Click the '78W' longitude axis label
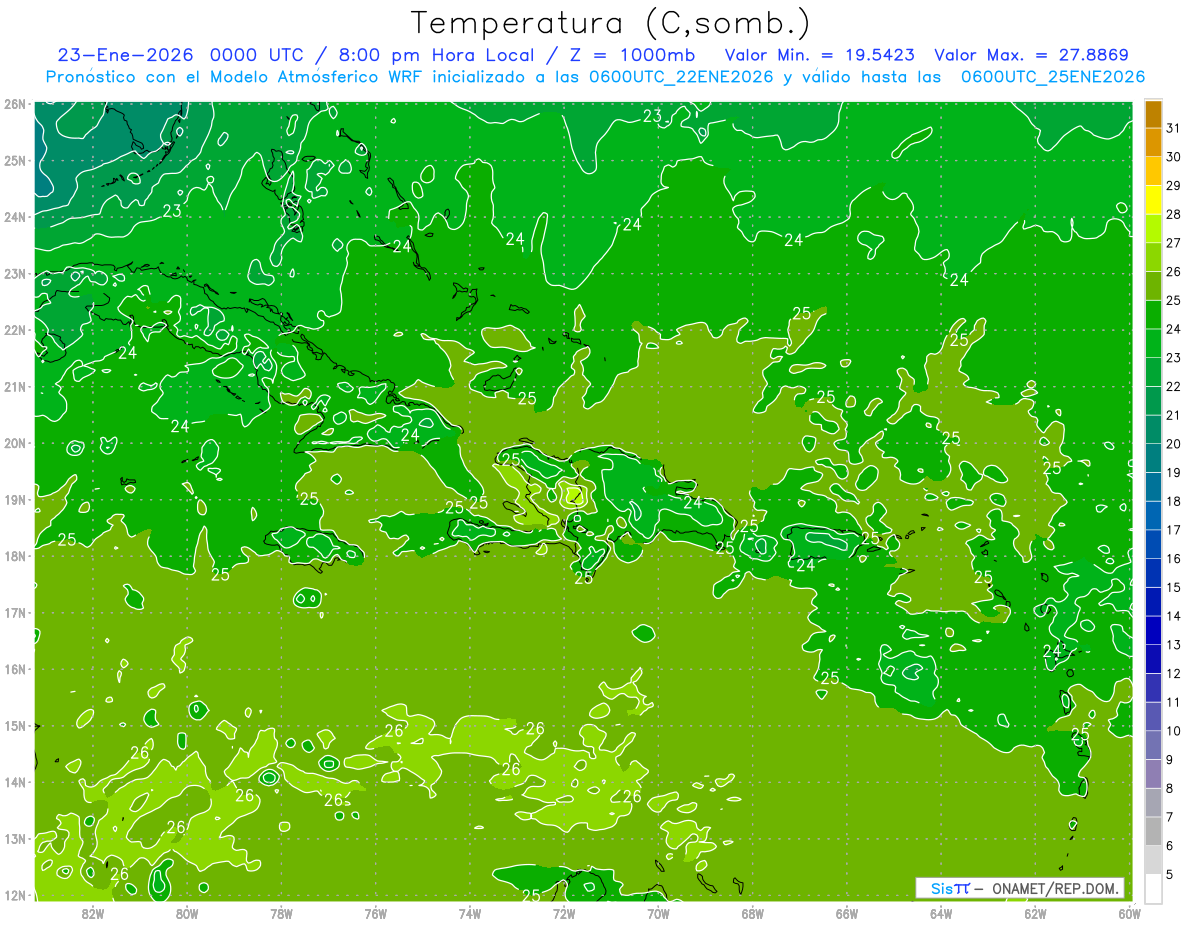Viewport: 1200px width, 927px height. (x=281, y=913)
